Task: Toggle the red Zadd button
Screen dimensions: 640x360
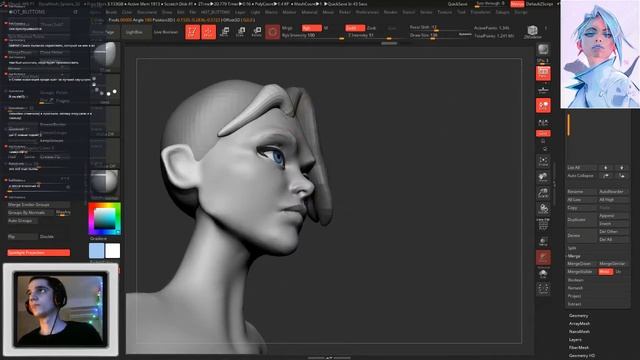Action: pos(355,28)
